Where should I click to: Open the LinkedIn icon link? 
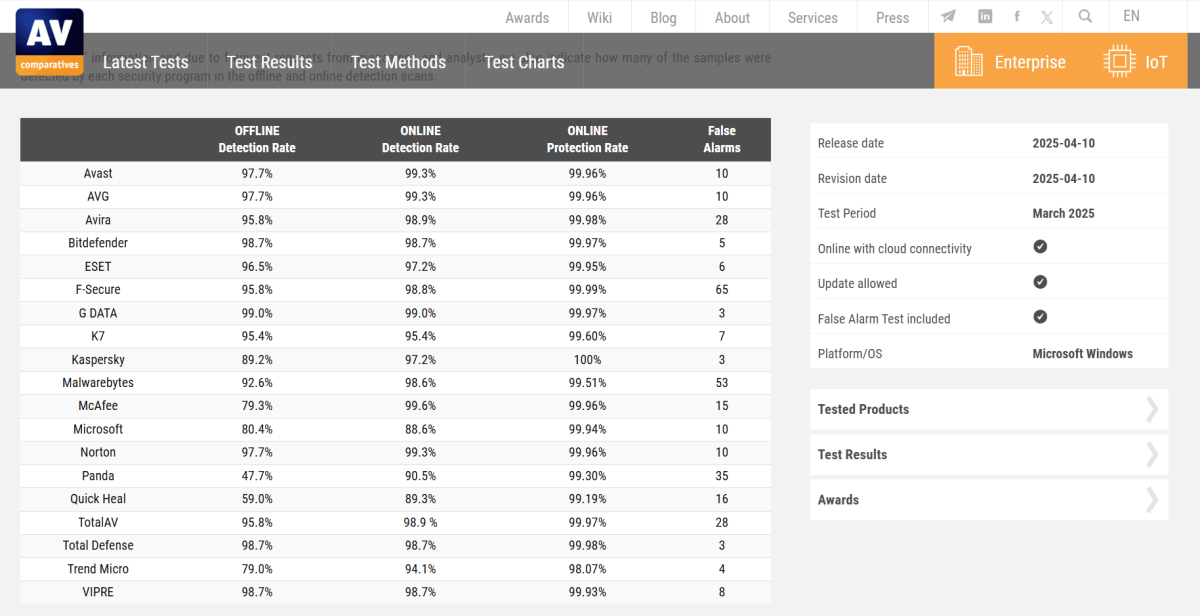tap(985, 17)
